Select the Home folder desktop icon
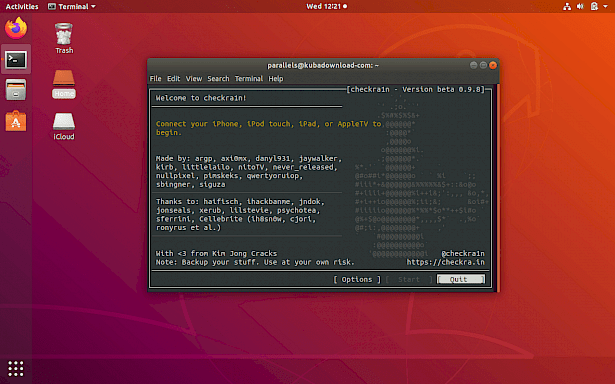615x384 pixels. point(64,84)
